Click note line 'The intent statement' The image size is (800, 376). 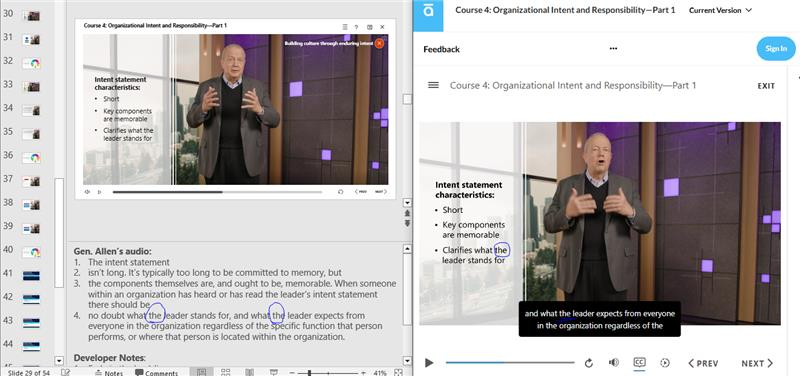pyautogui.click(x=129, y=262)
